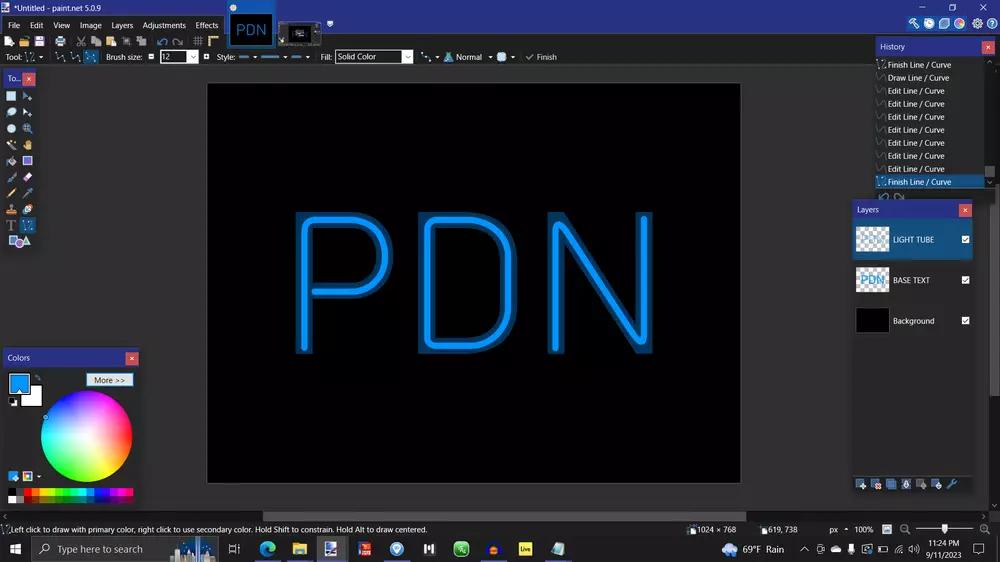Select the Lasso Select tool
Screen dimensions: 1000x562
[x=11, y=112]
